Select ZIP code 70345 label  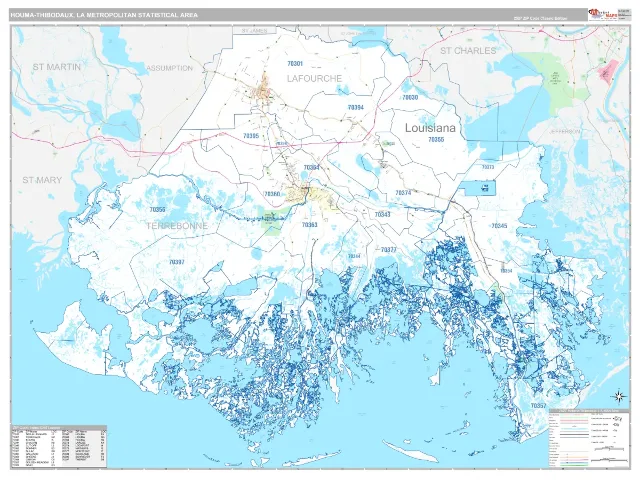[499, 226]
